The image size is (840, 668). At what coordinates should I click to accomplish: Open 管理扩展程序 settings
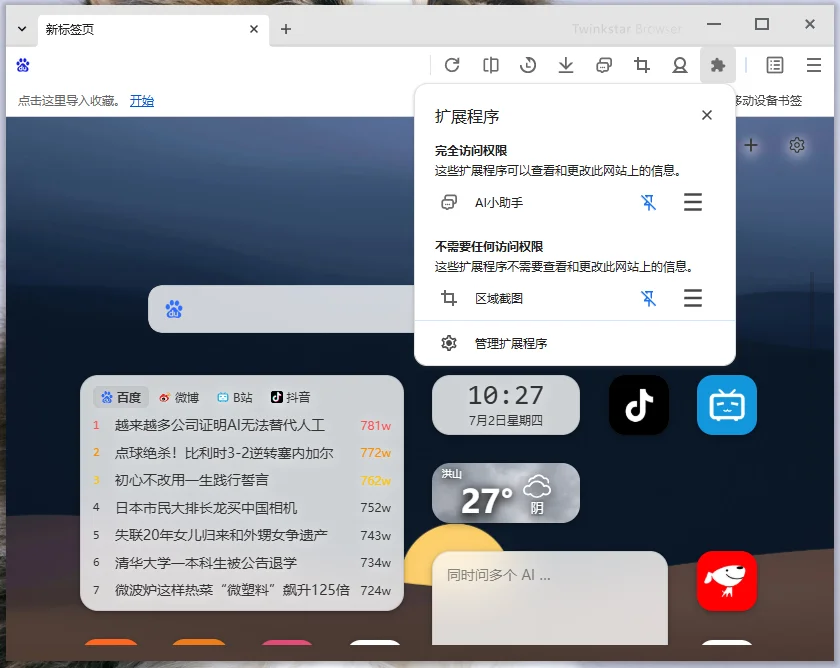coord(574,343)
